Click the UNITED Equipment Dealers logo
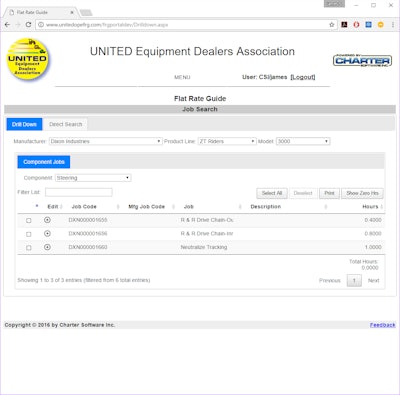400x395 pixels. (28, 59)
